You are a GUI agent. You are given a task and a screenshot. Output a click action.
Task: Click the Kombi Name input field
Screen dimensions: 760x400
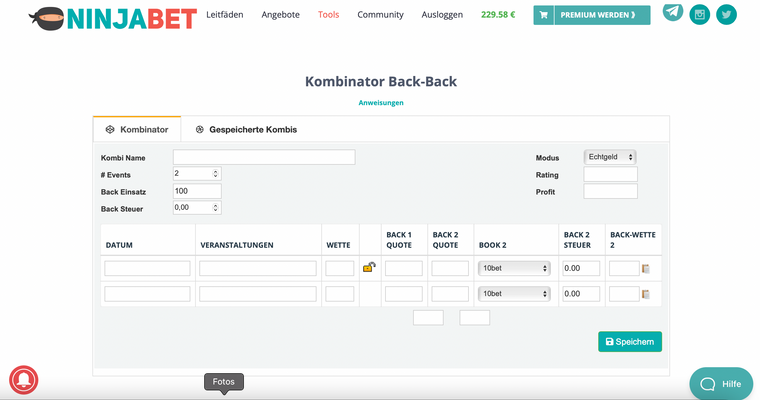pyautogui.click(x=264, y=157)
